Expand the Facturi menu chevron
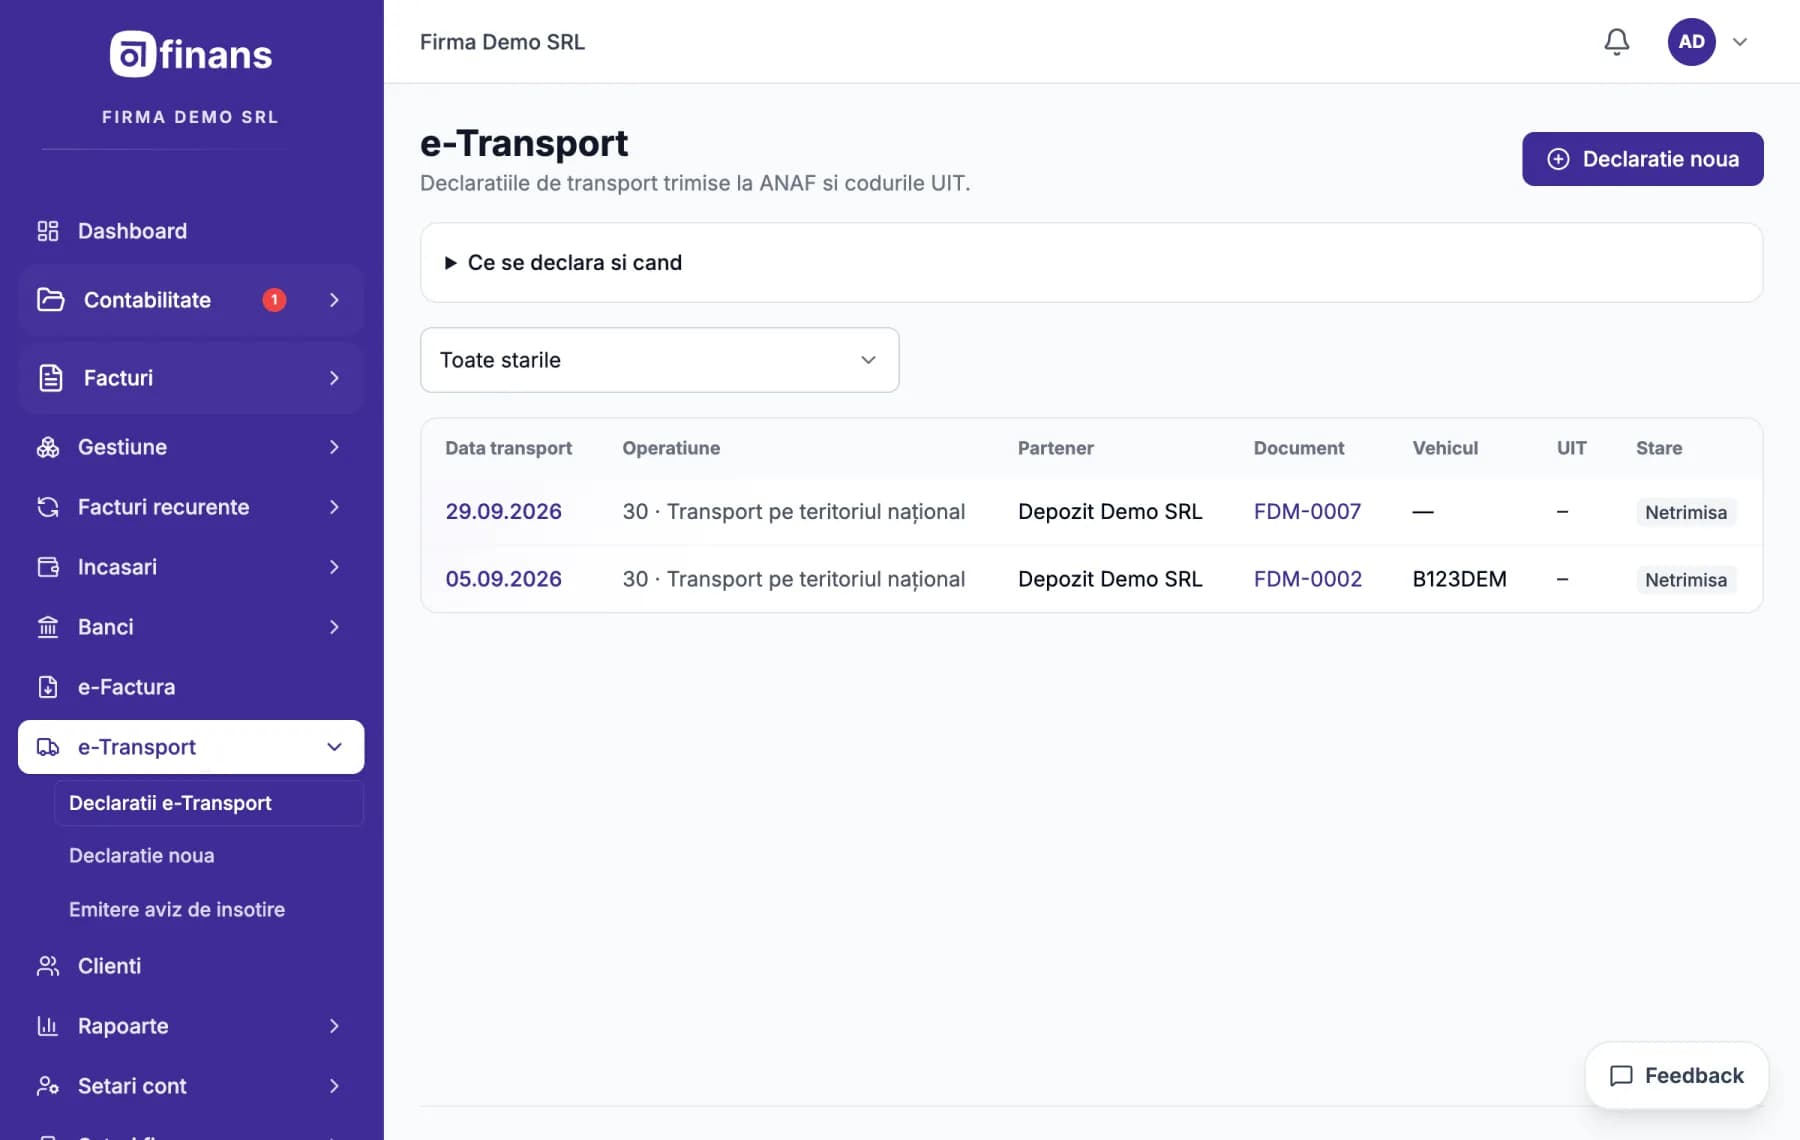1800x1140 pixels. pyautogui.click(x=334, y=378)
